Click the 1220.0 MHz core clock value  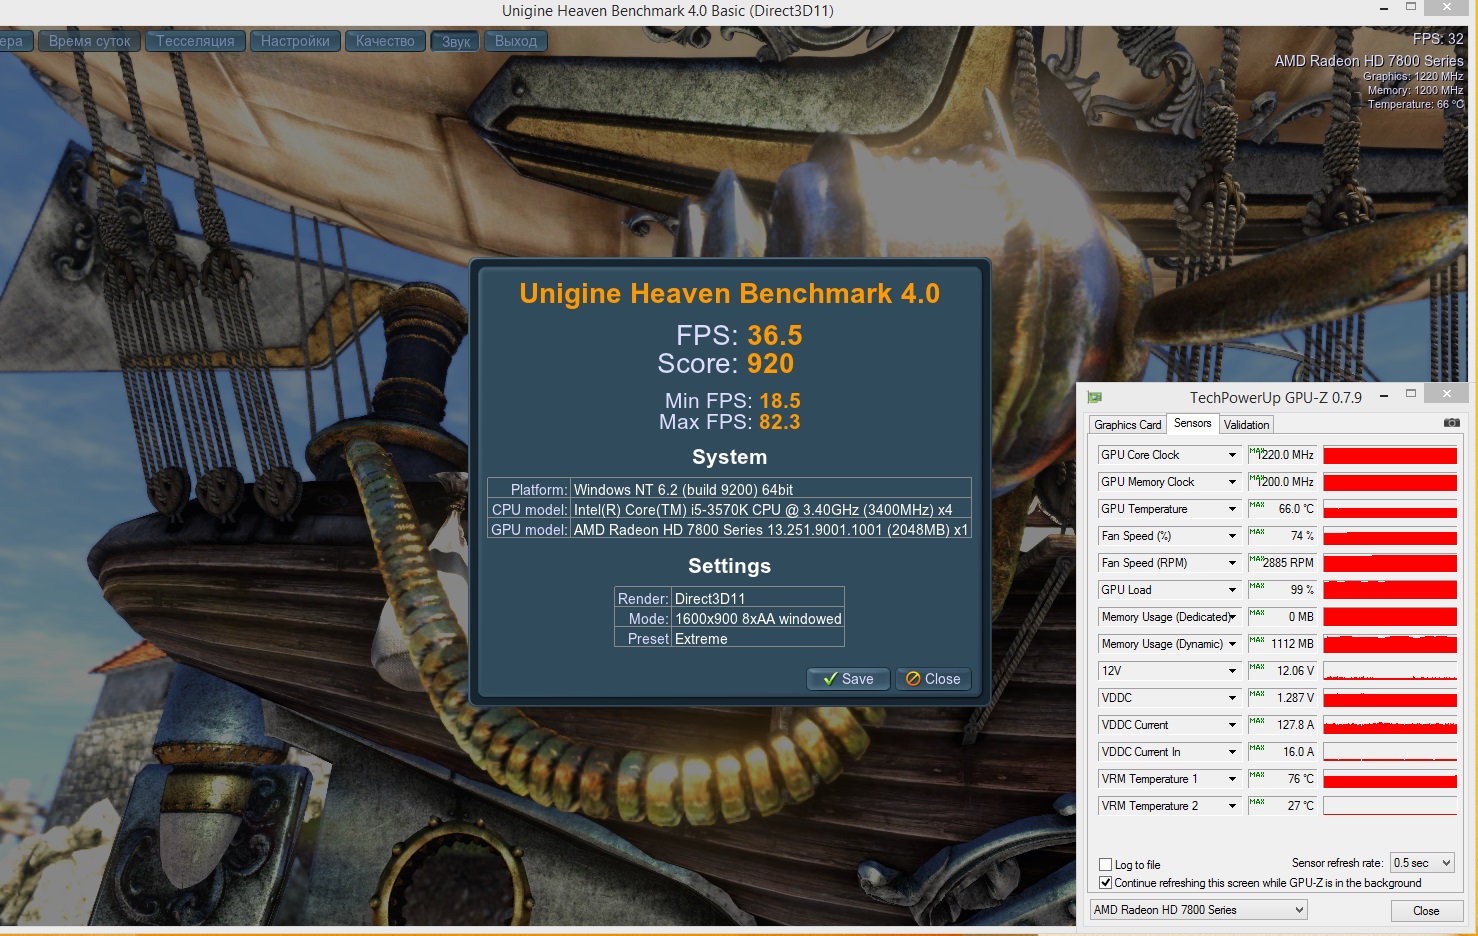point(1282,455)
